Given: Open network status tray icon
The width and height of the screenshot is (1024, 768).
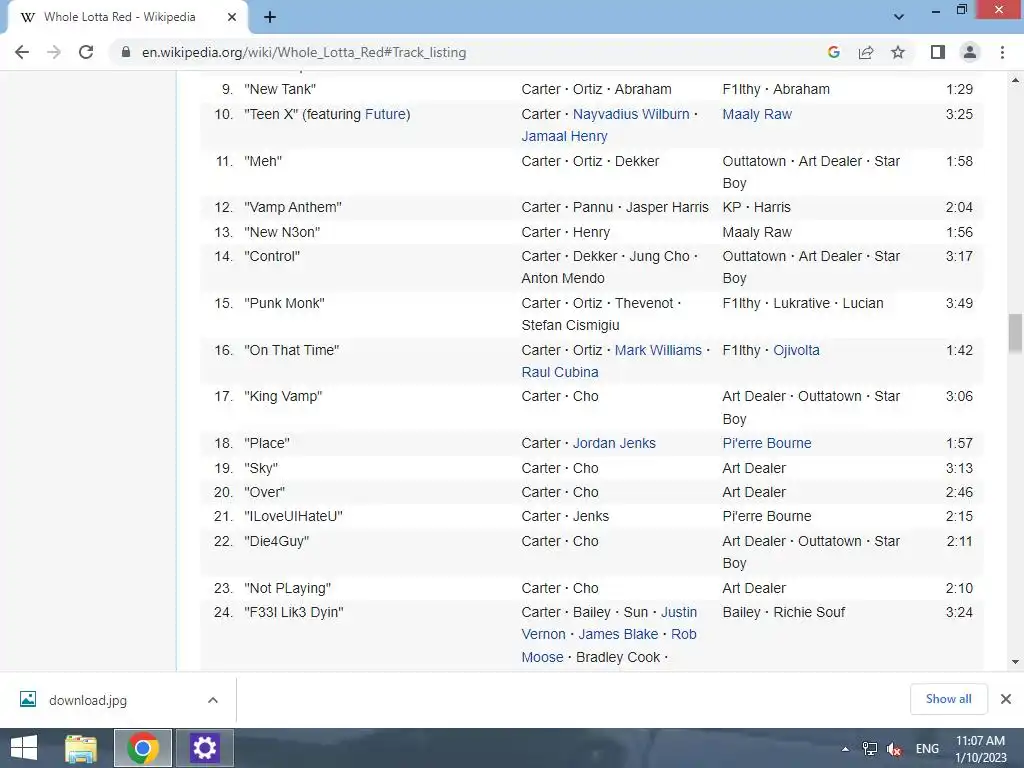Looking at the screenshot, I should [870, 749].
